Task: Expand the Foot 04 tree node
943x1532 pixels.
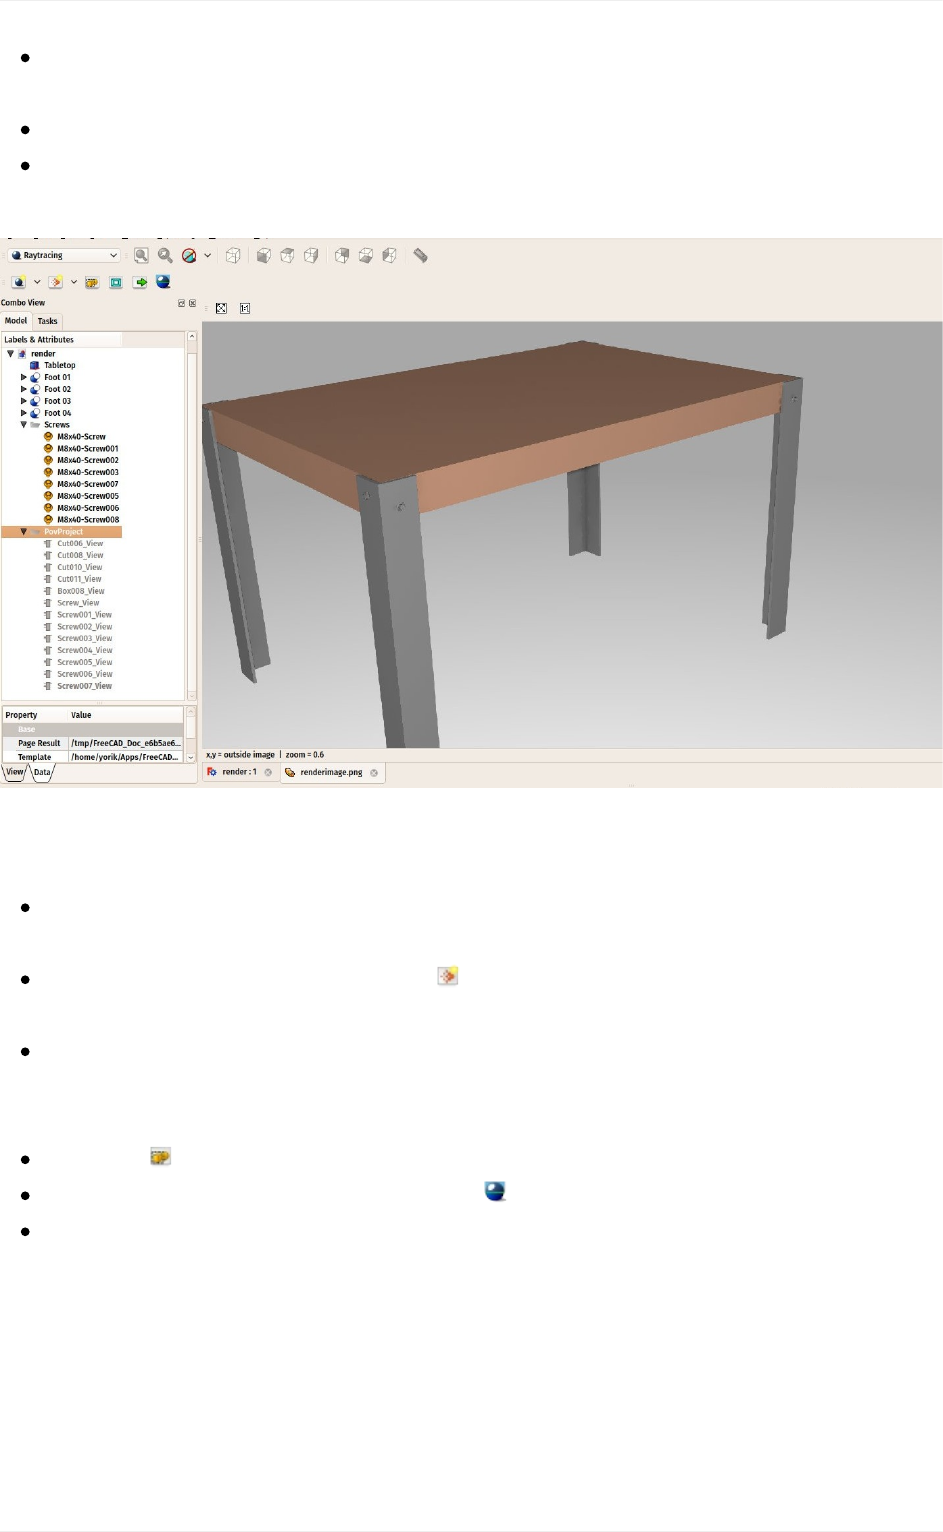Action: point(23,413)
